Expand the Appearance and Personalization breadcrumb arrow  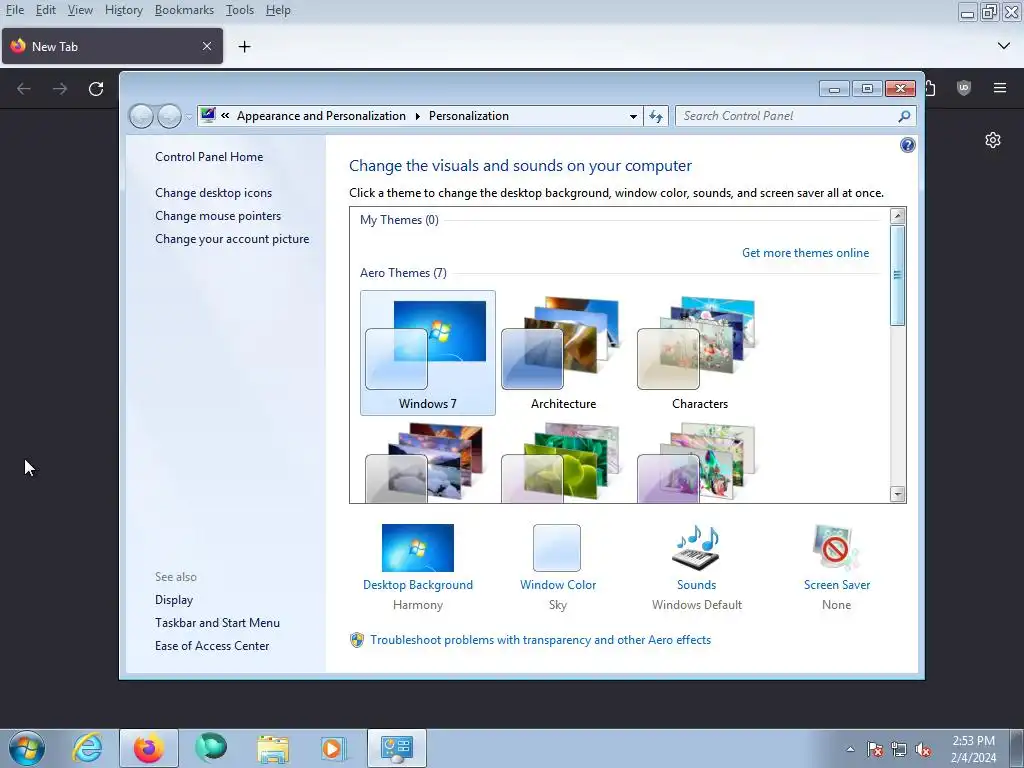pos(417,116)
